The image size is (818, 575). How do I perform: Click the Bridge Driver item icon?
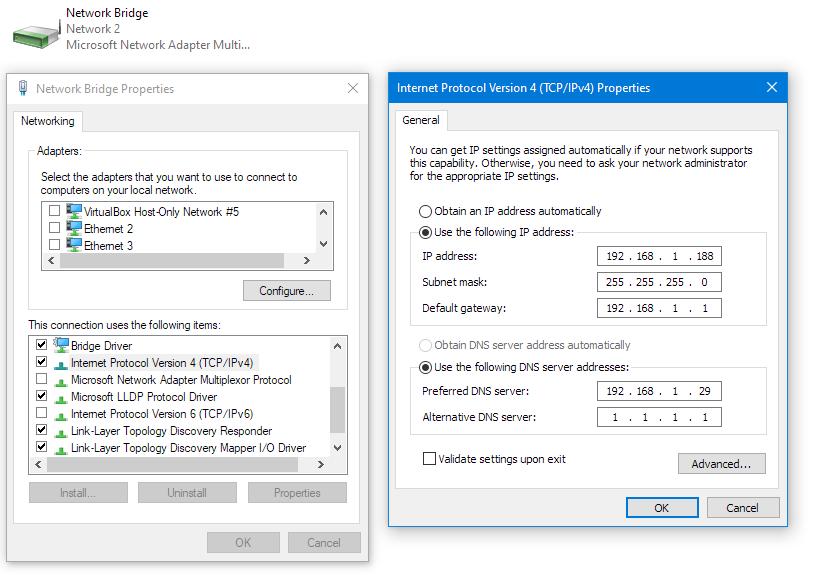tap(61, 345)
